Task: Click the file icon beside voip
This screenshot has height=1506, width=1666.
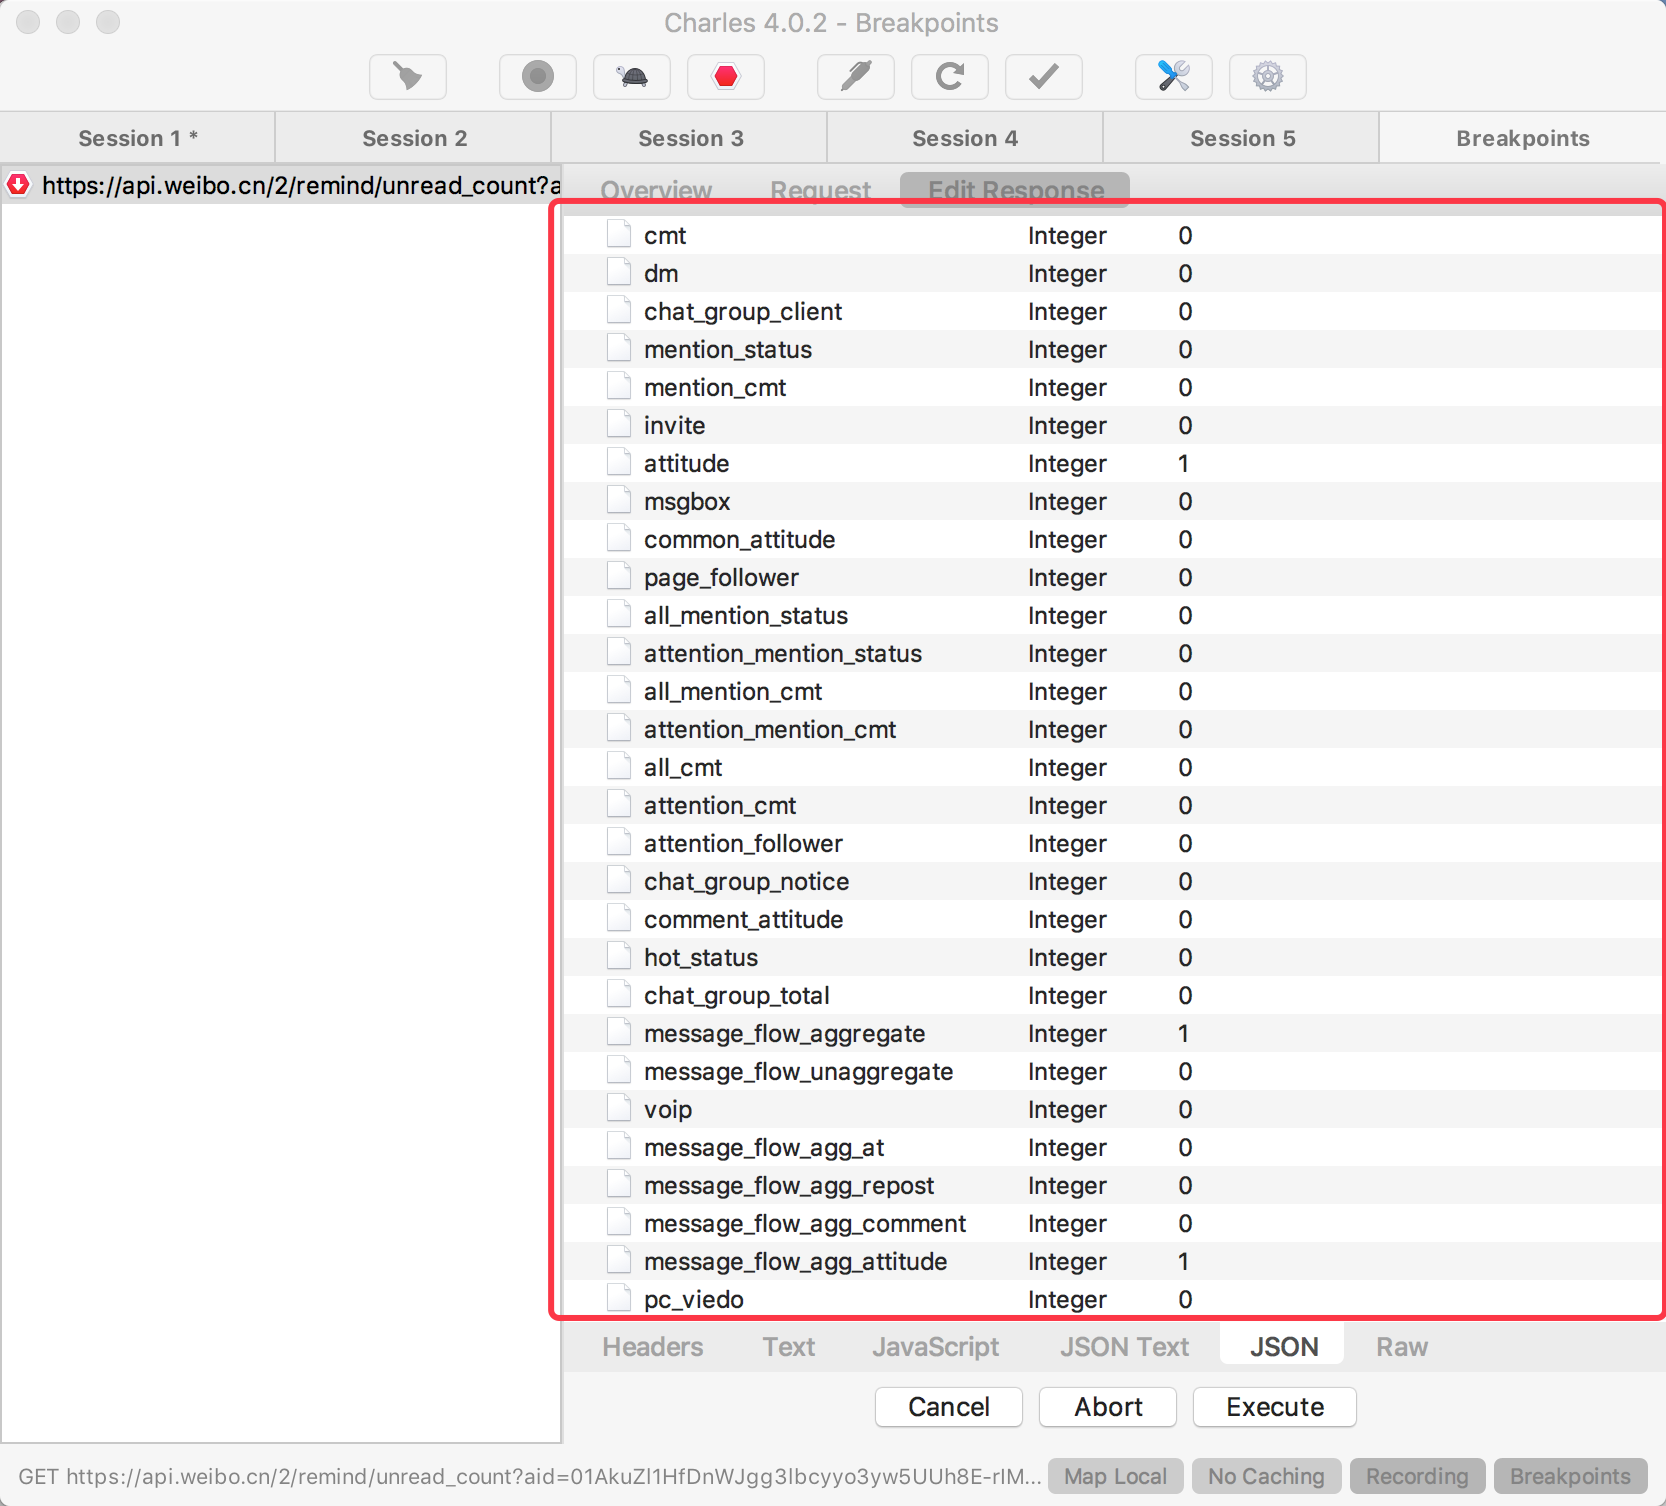Action: point(620,1109)
